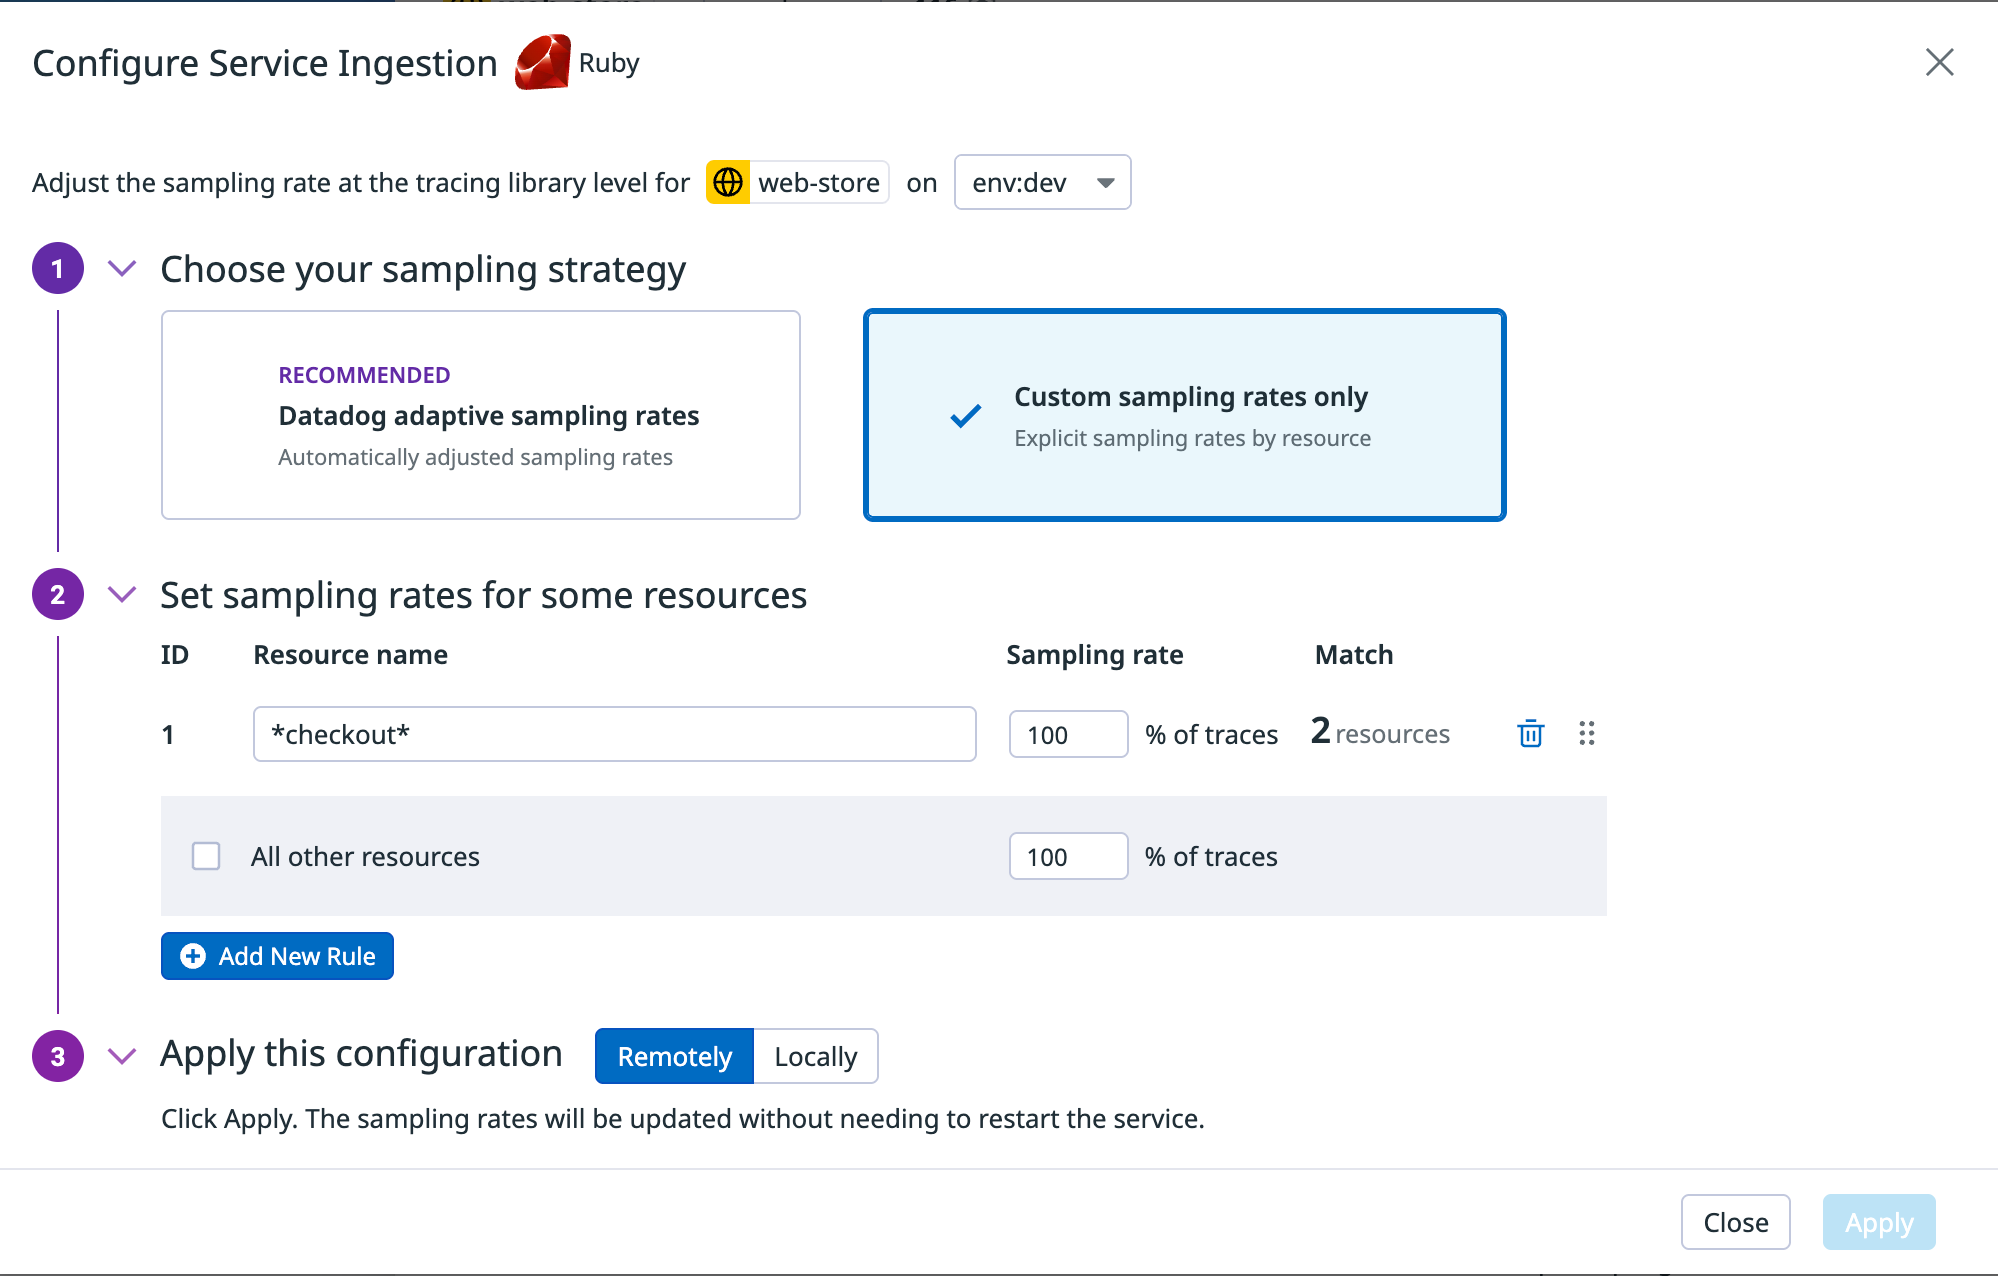The image size is (1998, 1276).
Task: Open the env:dev environment dropdown
Action: point(1042,182)
